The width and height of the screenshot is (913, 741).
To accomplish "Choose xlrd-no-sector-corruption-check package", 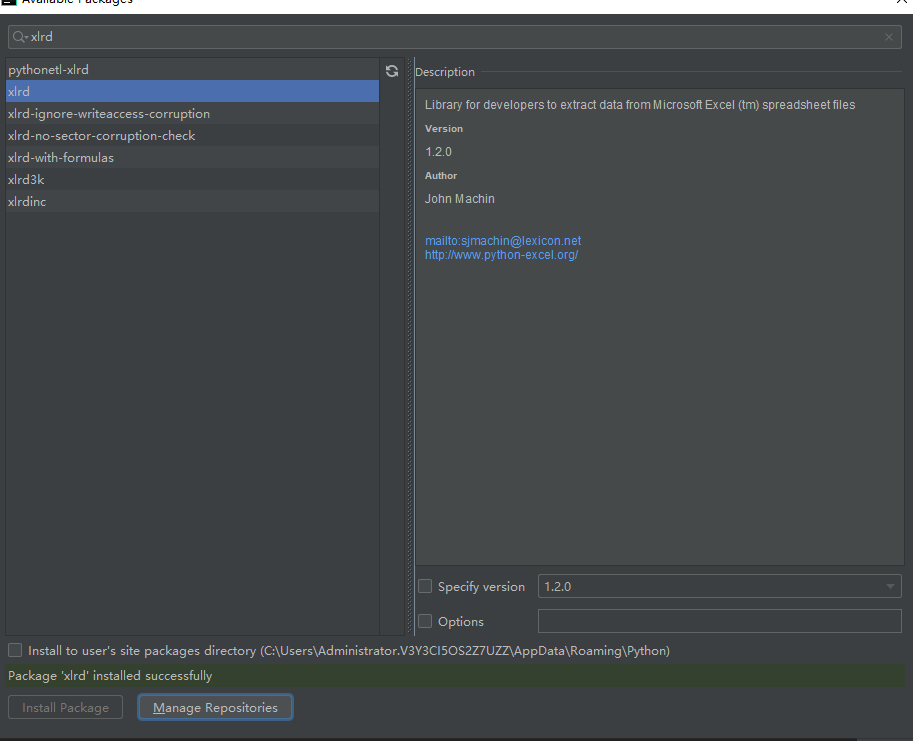I will pyautogui.click(x=101, y=136).
